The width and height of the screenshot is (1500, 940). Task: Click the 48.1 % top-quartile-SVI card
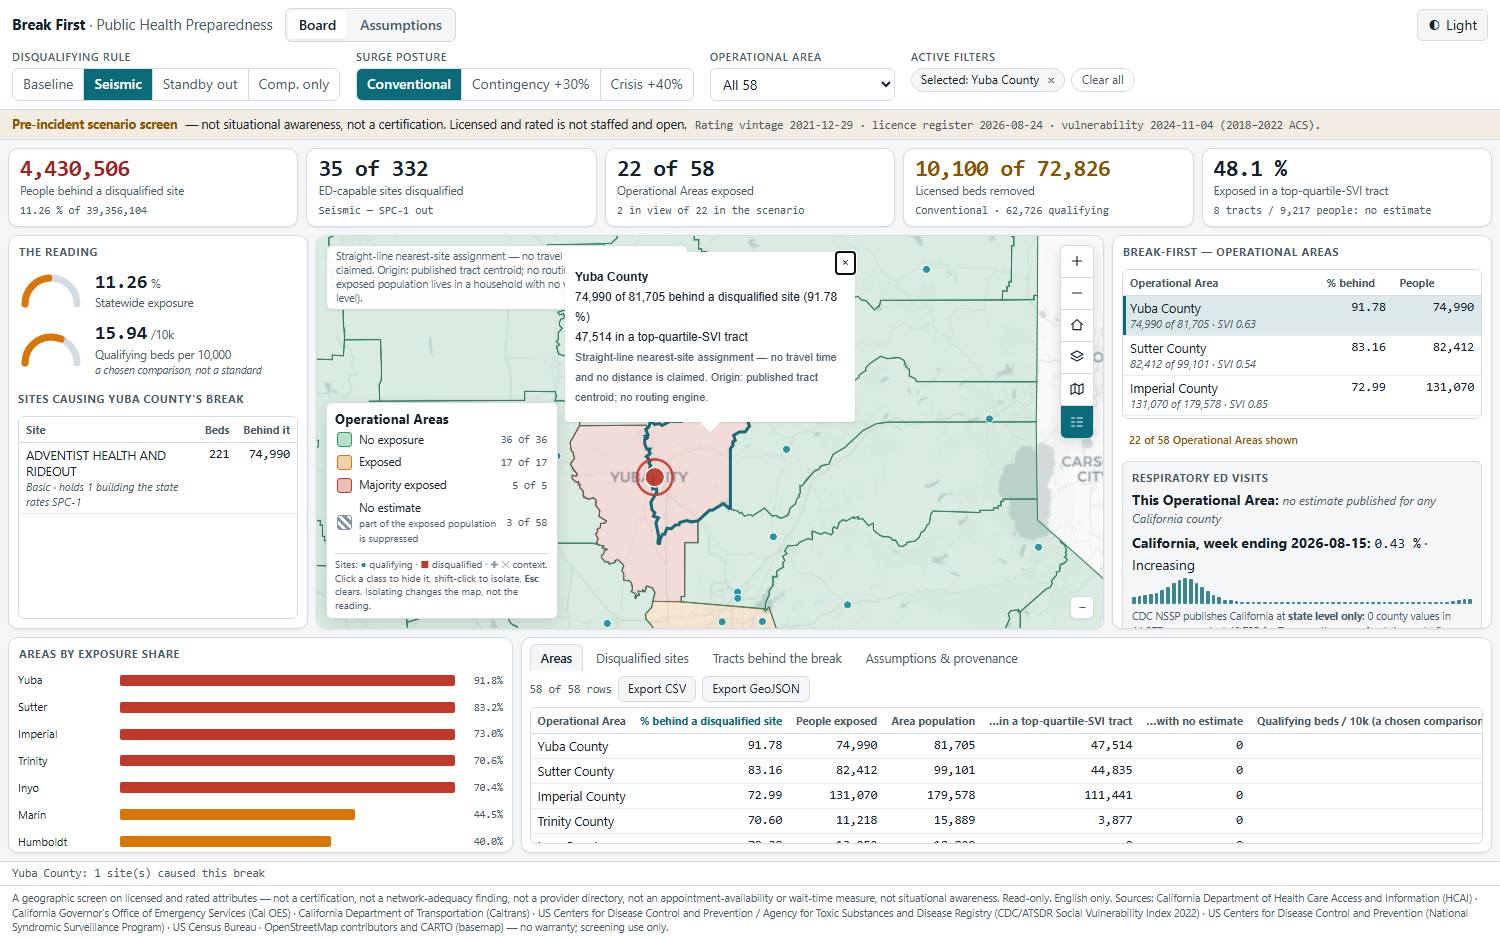point(1347,188)
